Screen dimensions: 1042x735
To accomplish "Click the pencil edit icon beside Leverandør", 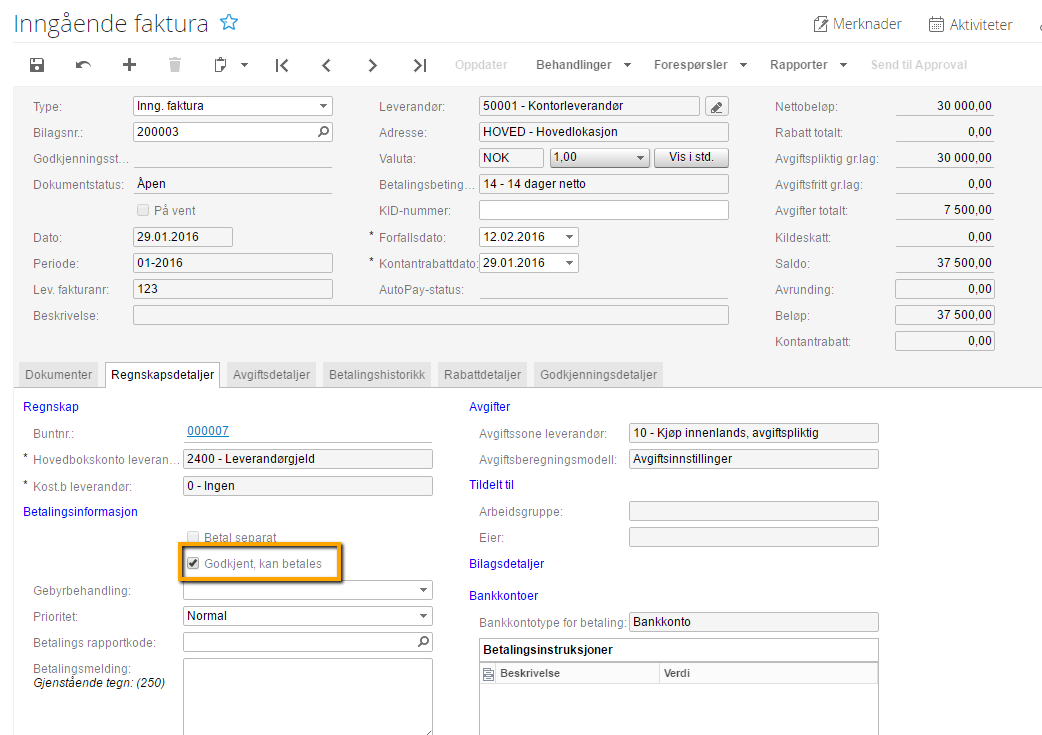I will [x=716, y=107].
